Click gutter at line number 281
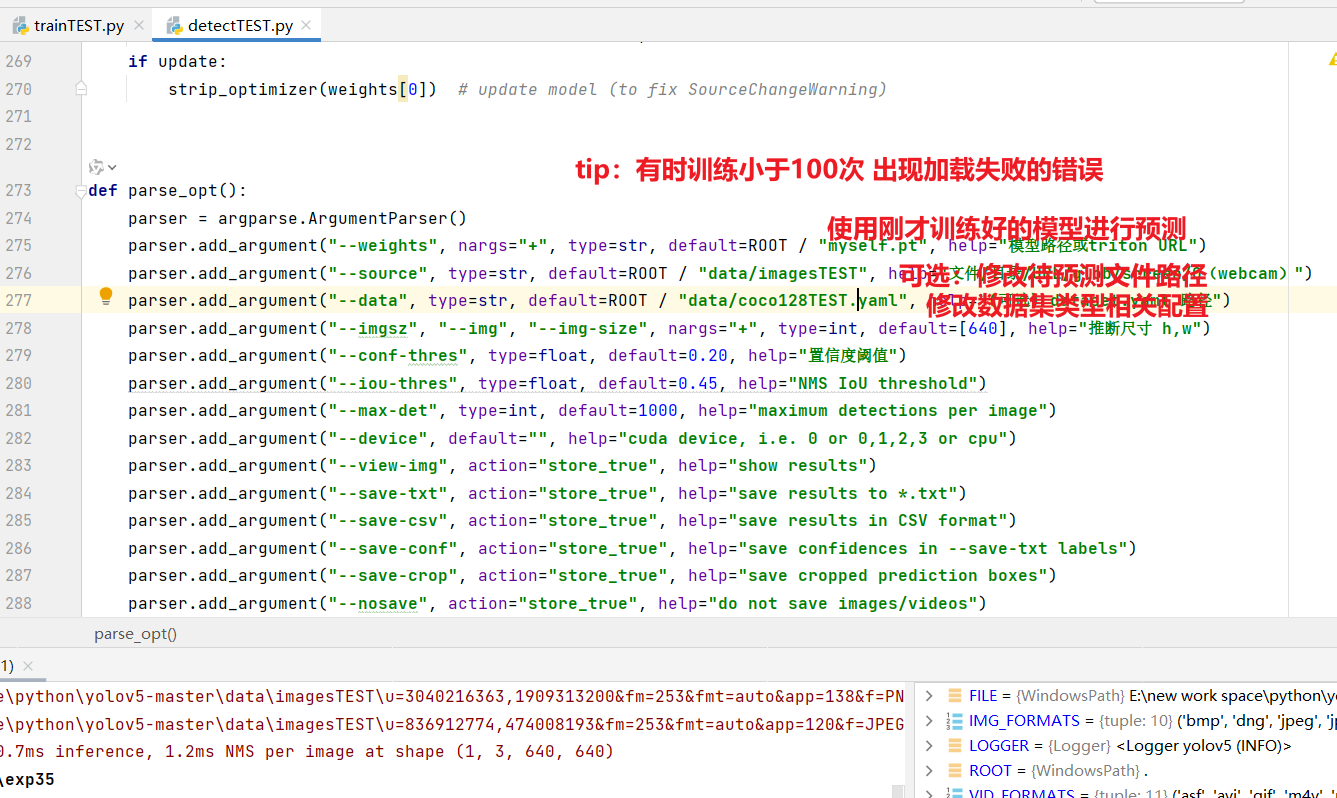The image size is (1337, 798). point(19,410)
